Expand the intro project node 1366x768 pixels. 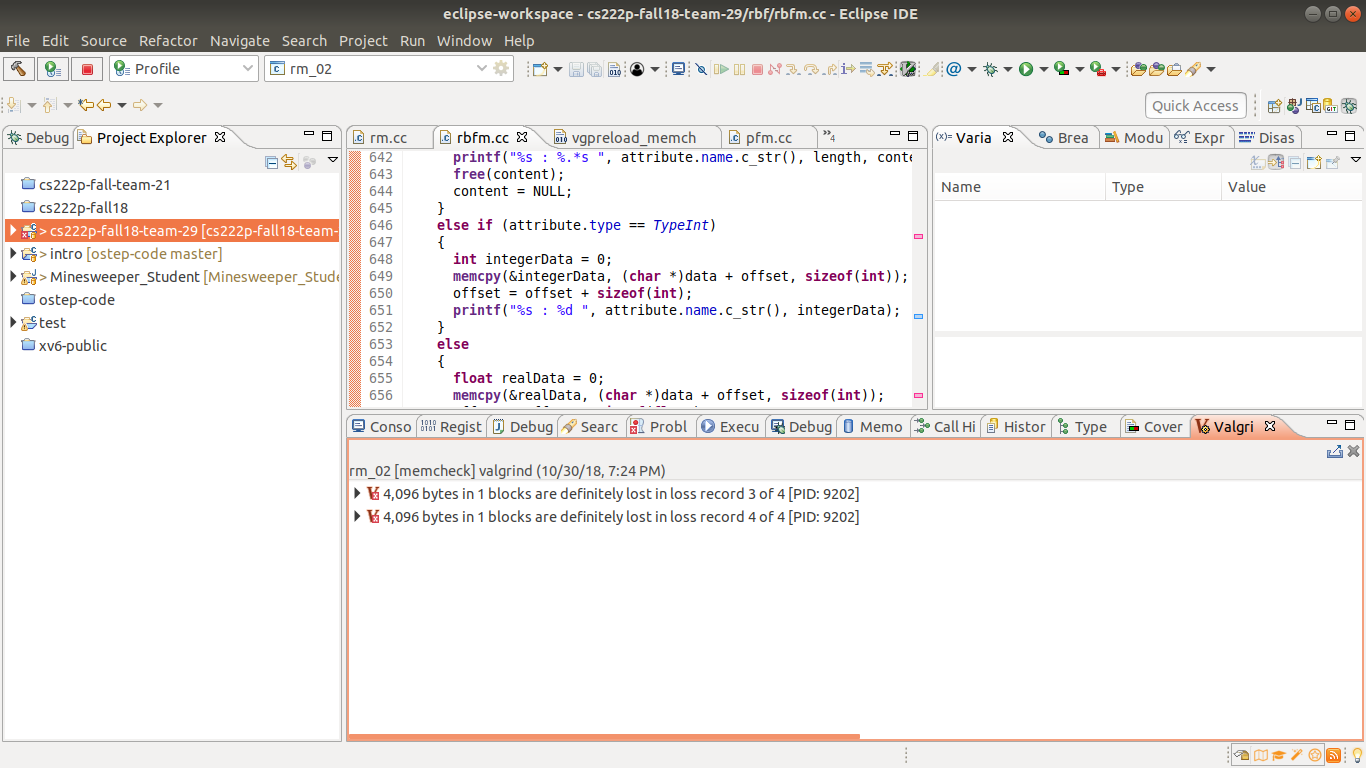pyautogui.click(x=13, y=254)
